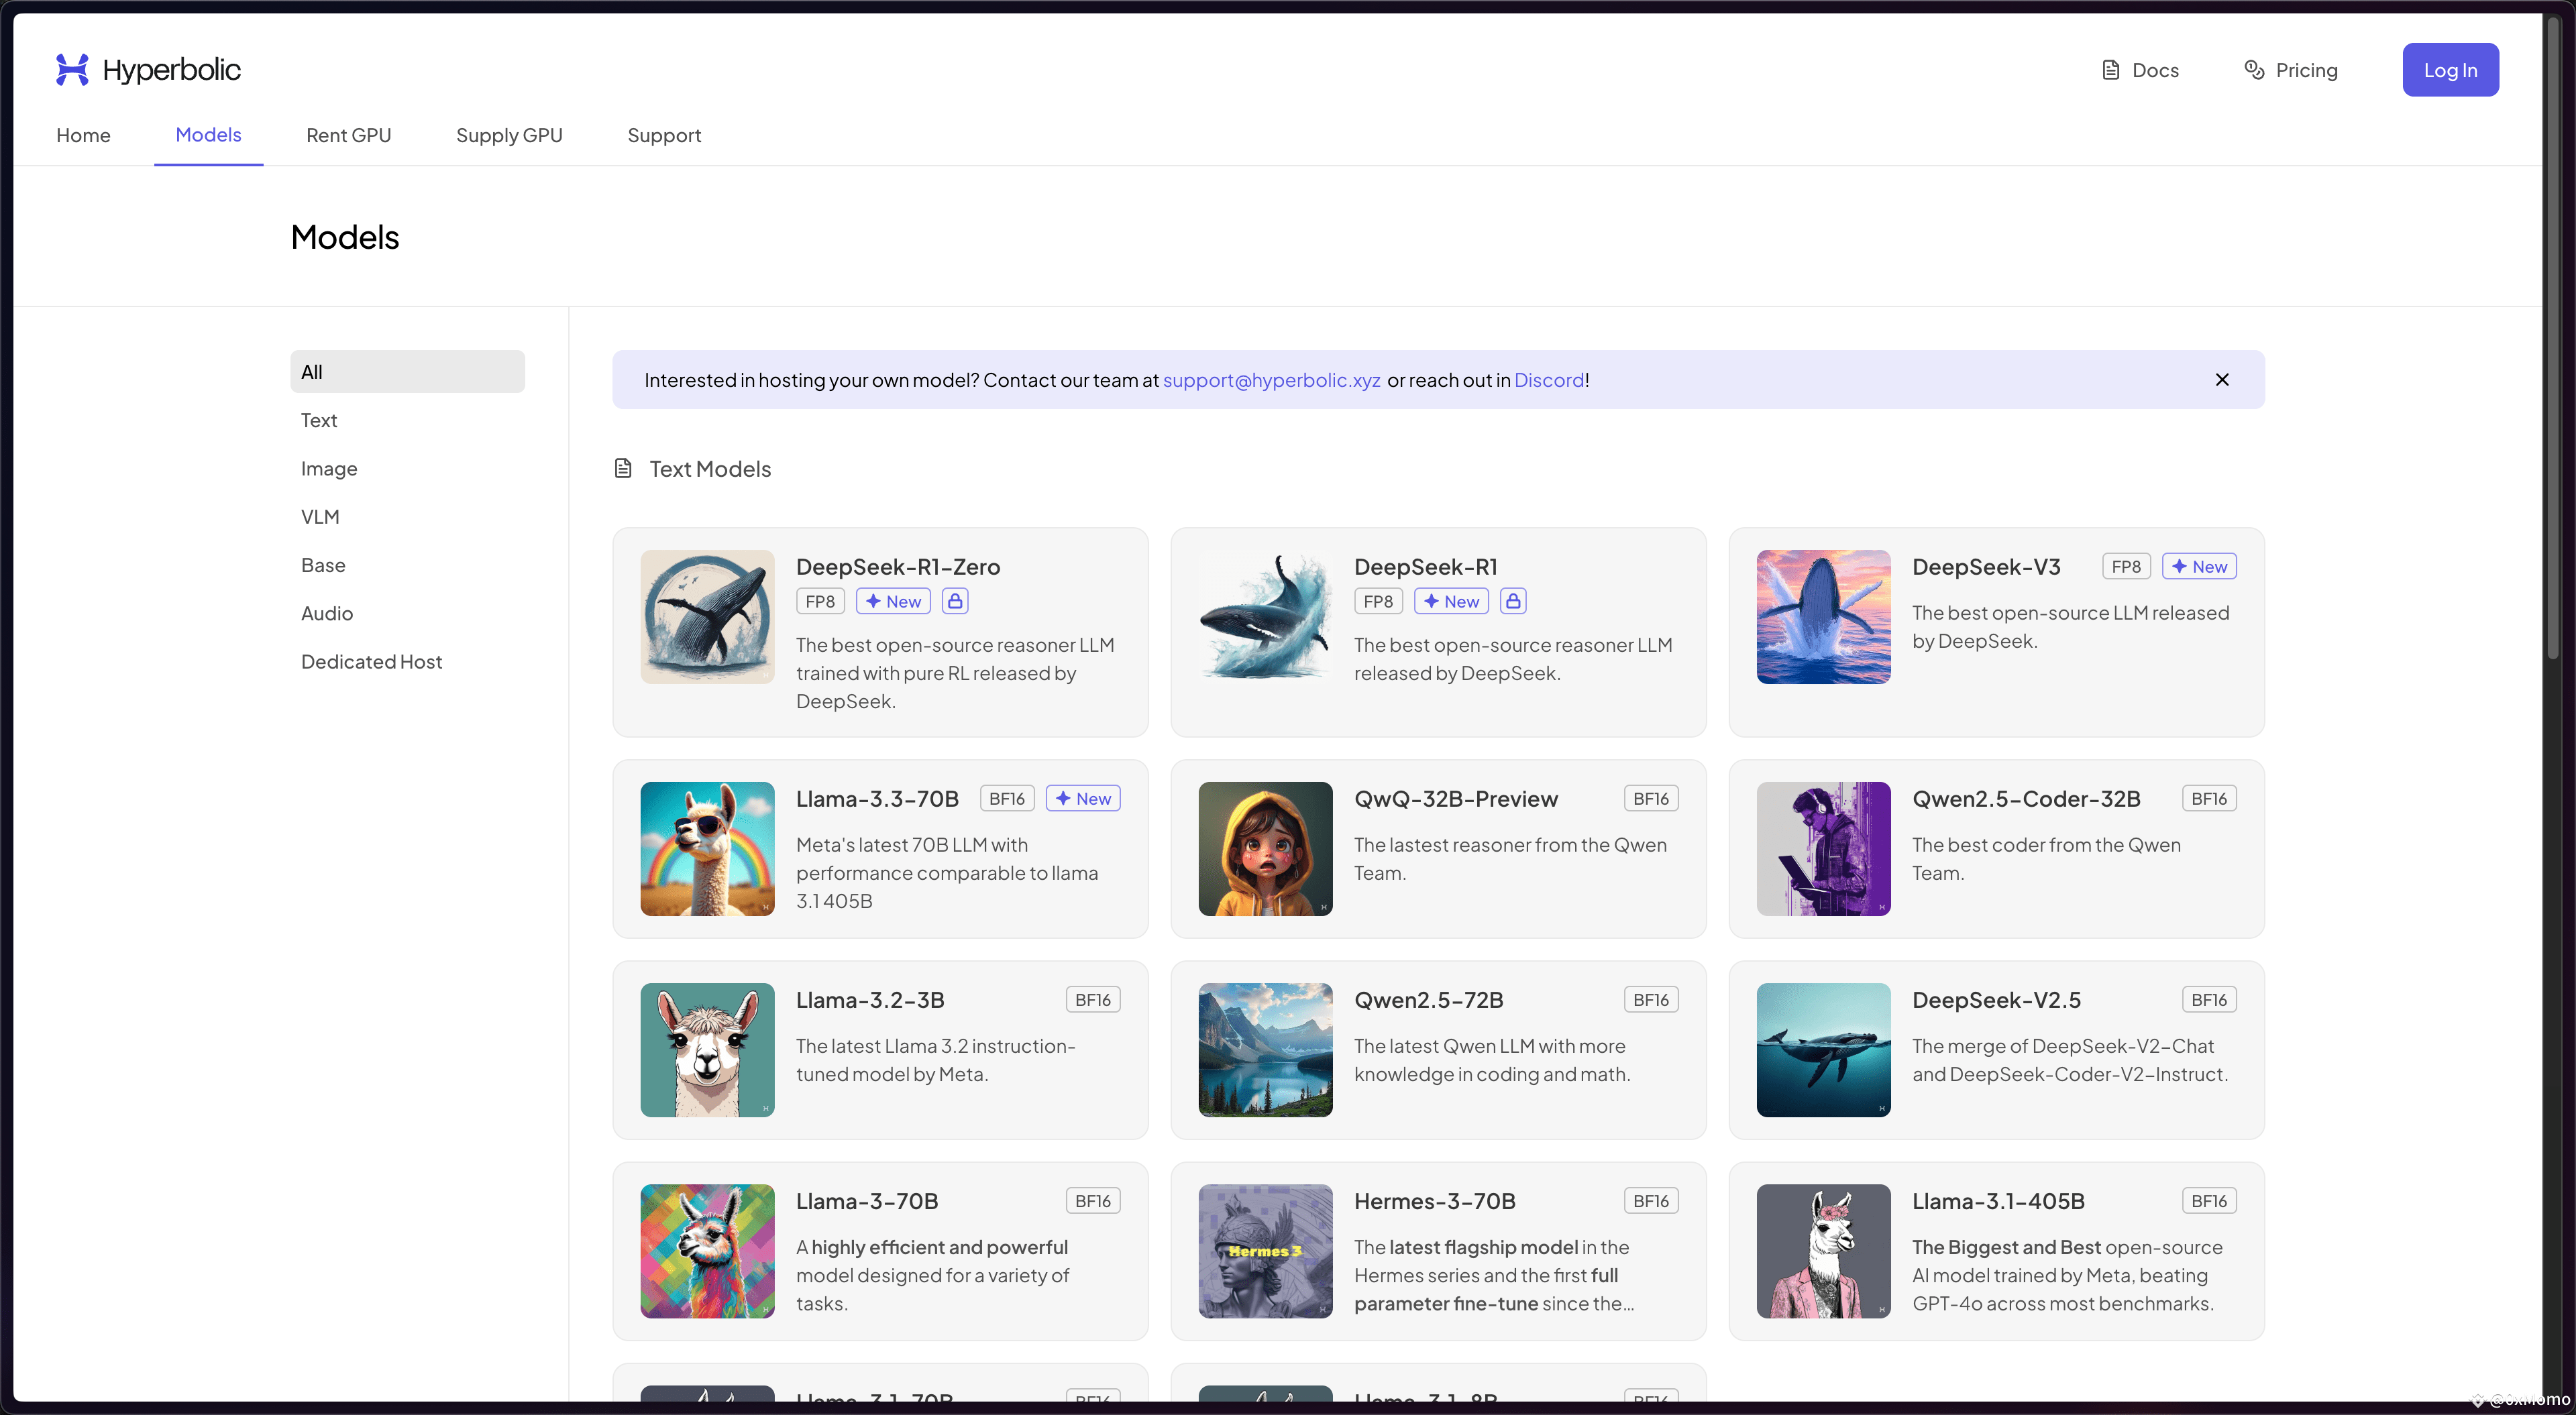2576x1415 pixels.
Task: Filter models by VLM category
Action: (x=320, y=516)
